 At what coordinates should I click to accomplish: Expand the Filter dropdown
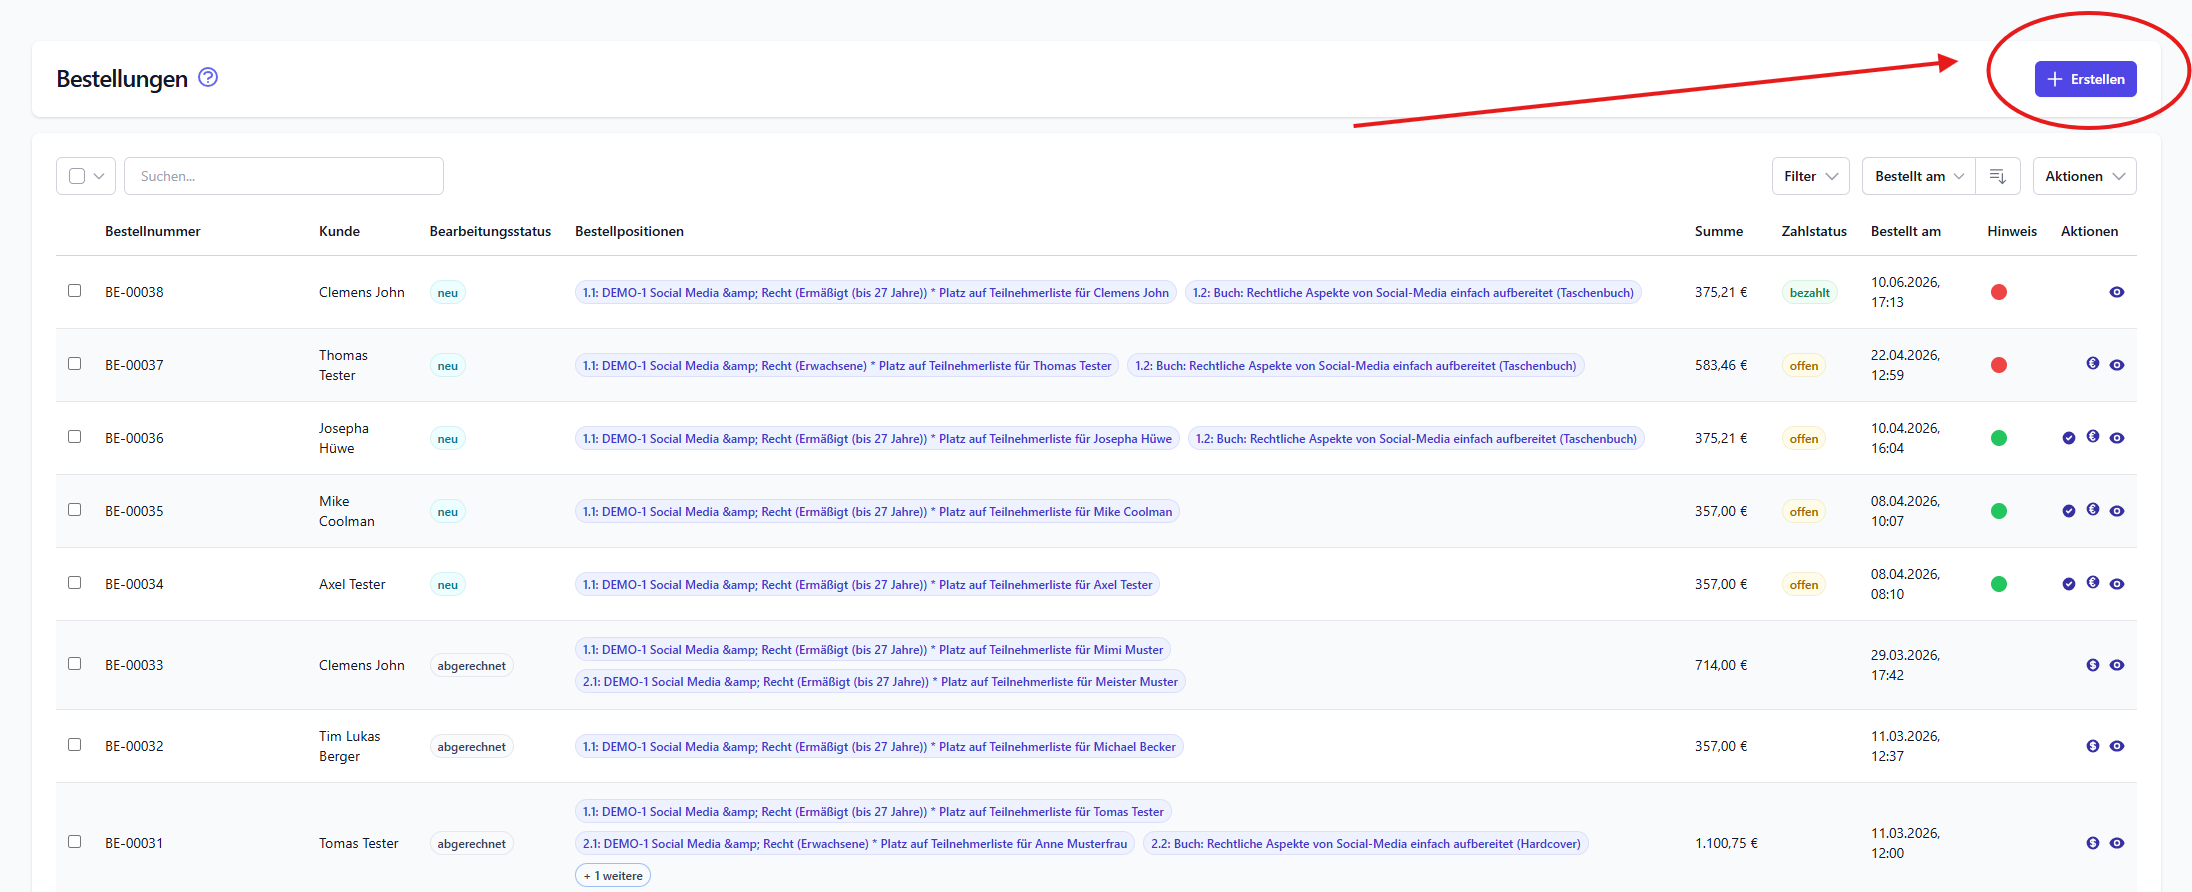pos(1810,176)
